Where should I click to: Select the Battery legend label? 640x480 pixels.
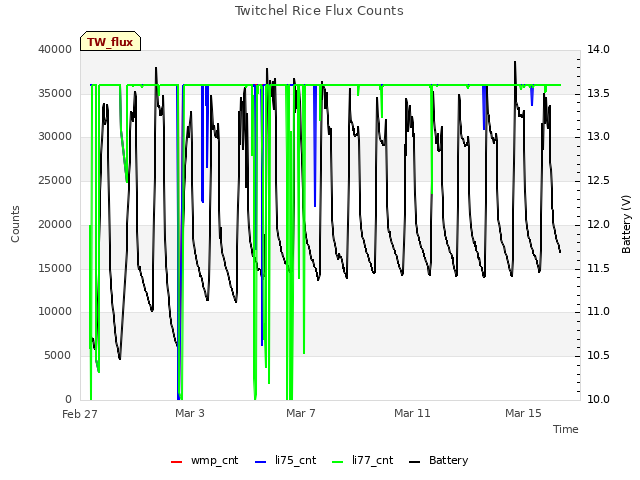click(449, 460)
